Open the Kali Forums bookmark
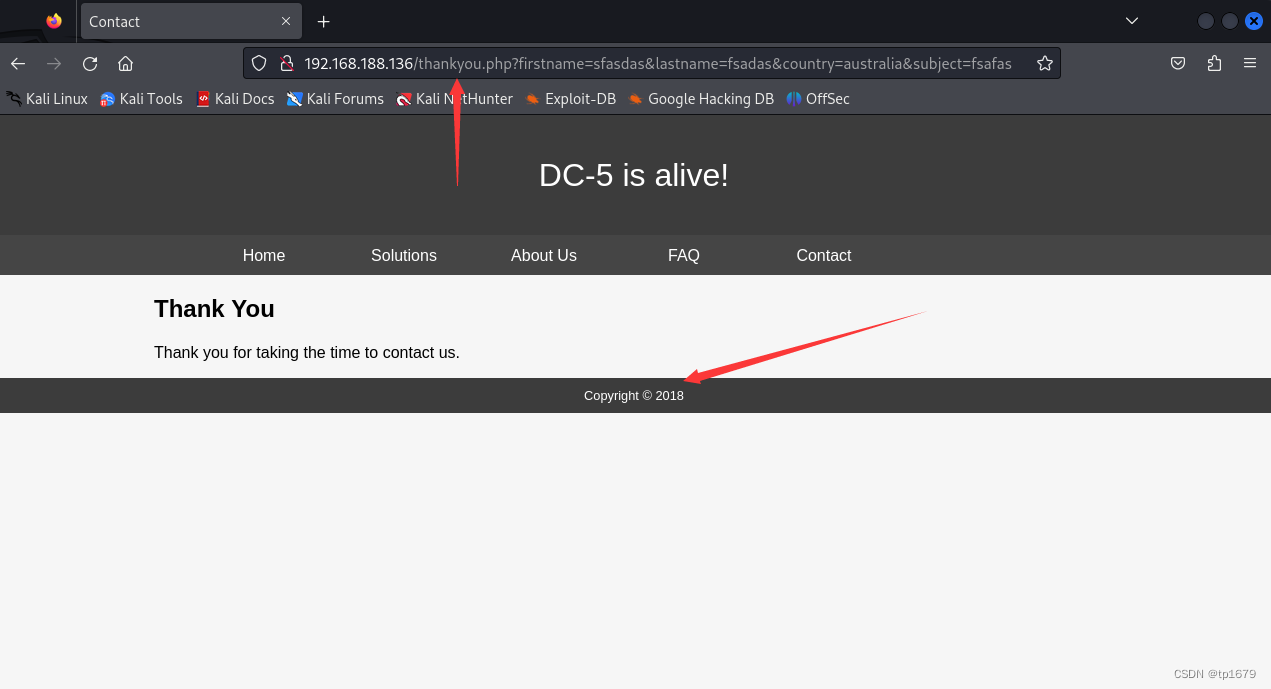 [x=335, y=99]
